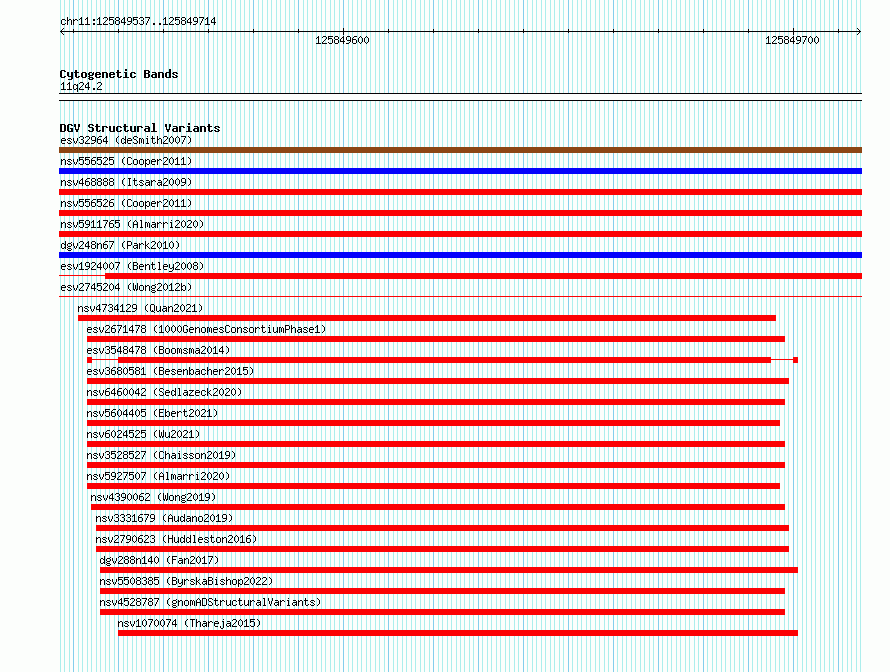Click nsv6460042 (Sedlazeck2020) label
The height and width of the screenshot is (672, 890).
coord(164,392)
